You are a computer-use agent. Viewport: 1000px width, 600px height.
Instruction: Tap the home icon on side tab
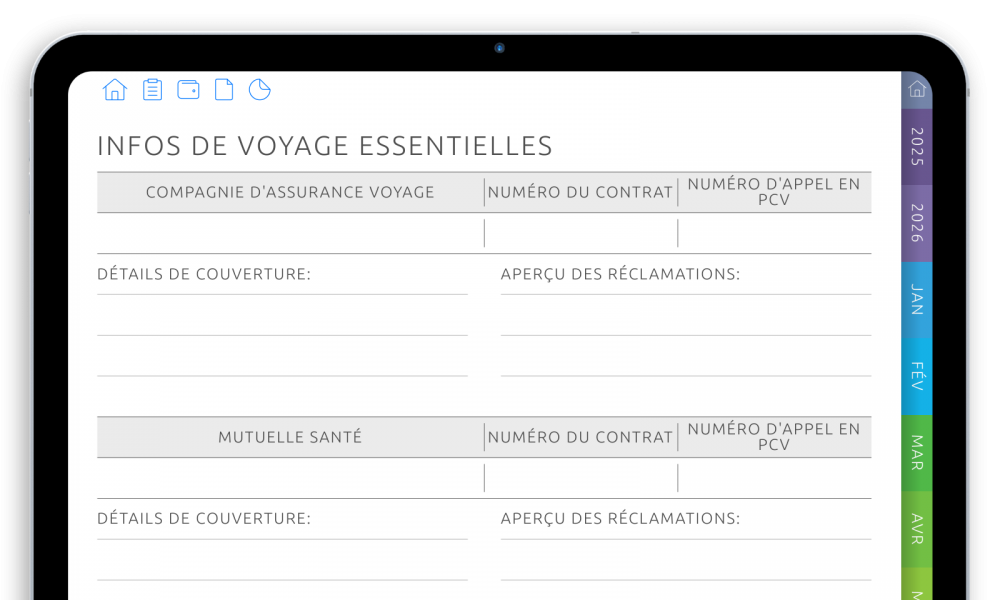tap(917, 89)
